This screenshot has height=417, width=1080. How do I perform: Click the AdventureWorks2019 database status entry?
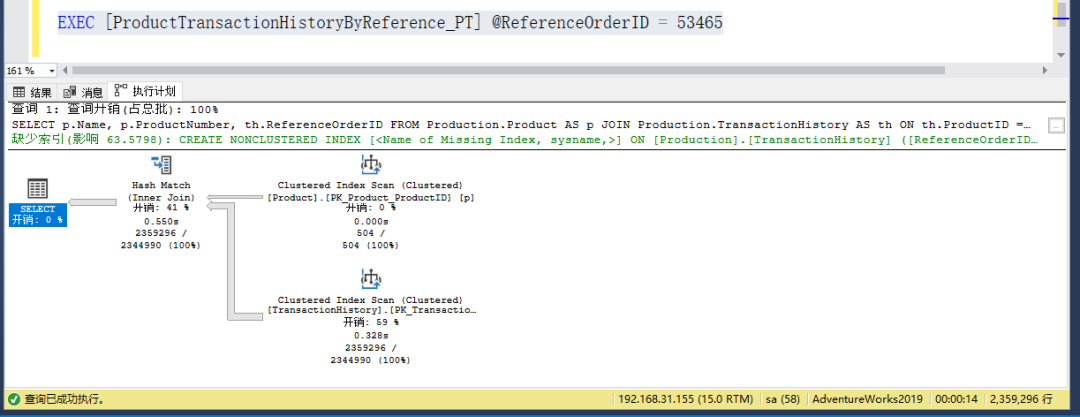tap(868, 399)
